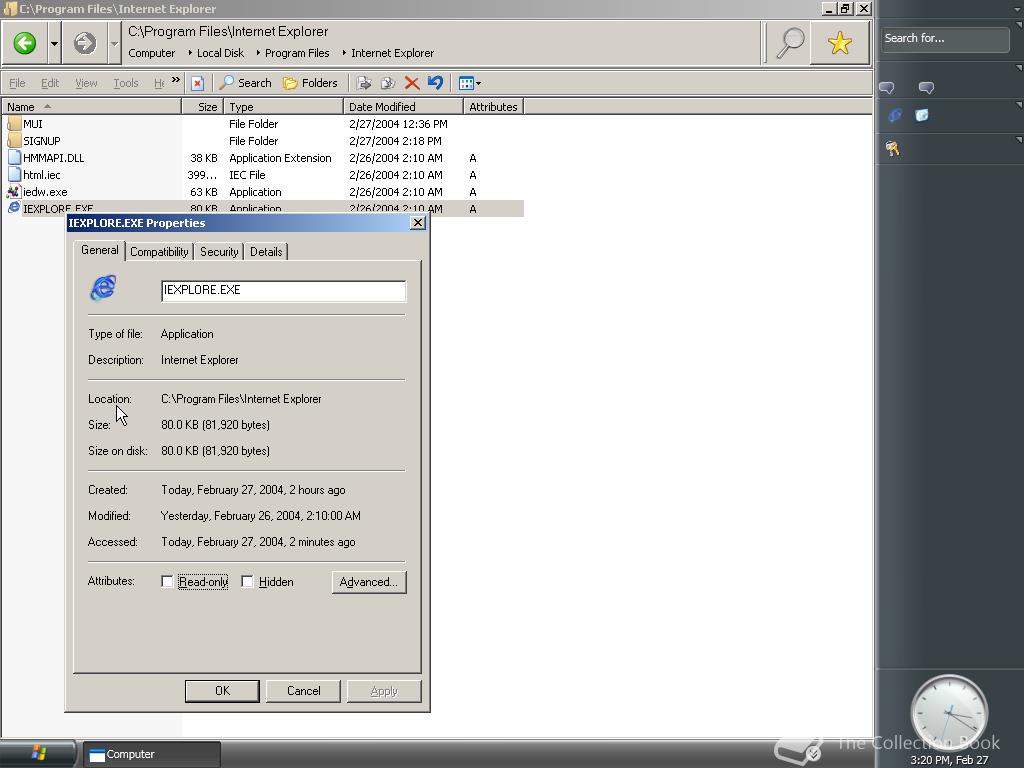Select the General tab
The width and height of the screenshot is (1024, 768).
[x=100, y=249]
